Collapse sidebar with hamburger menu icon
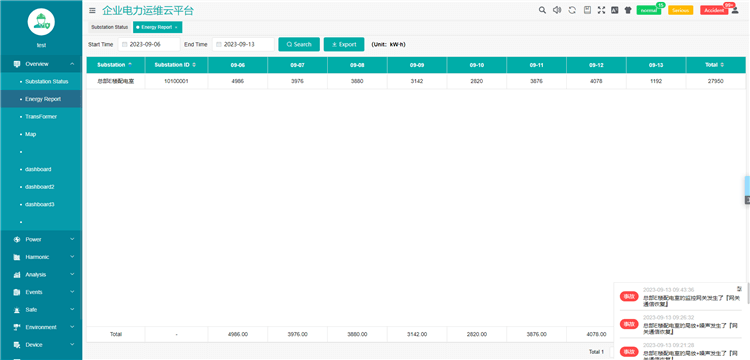This screenshot has height=360, width=750. pyautogui.click(x=92, y=11)
